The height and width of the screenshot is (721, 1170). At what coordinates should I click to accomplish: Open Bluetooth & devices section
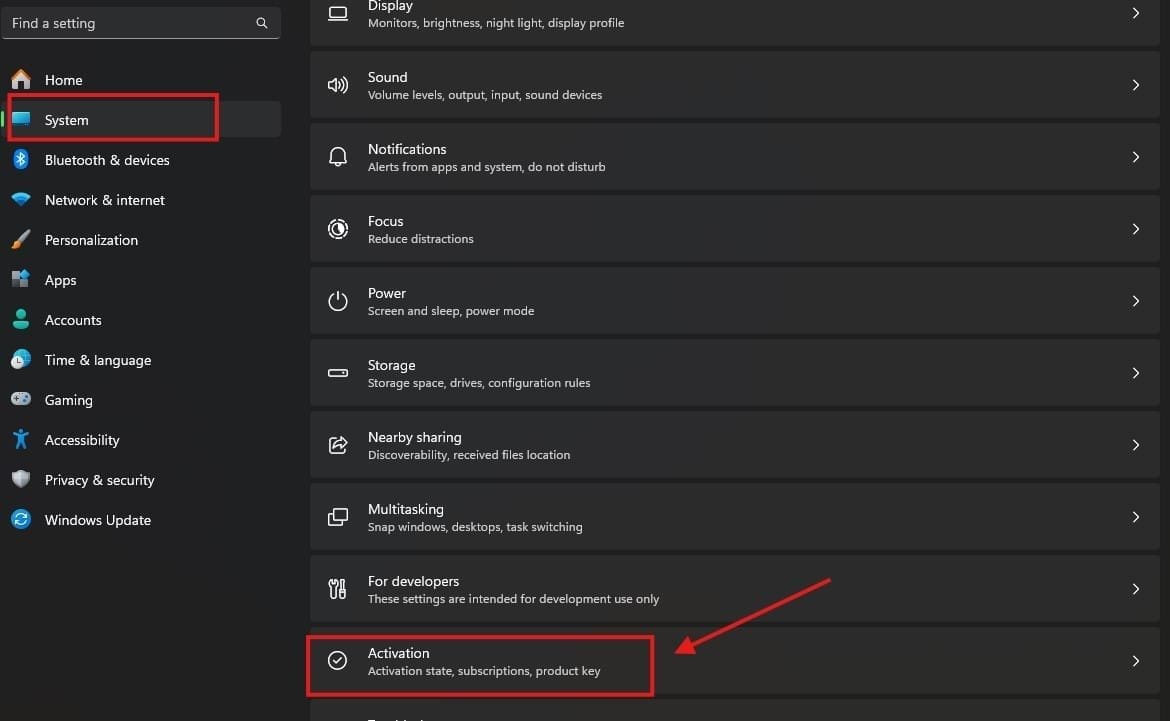[x=141, y=160]
